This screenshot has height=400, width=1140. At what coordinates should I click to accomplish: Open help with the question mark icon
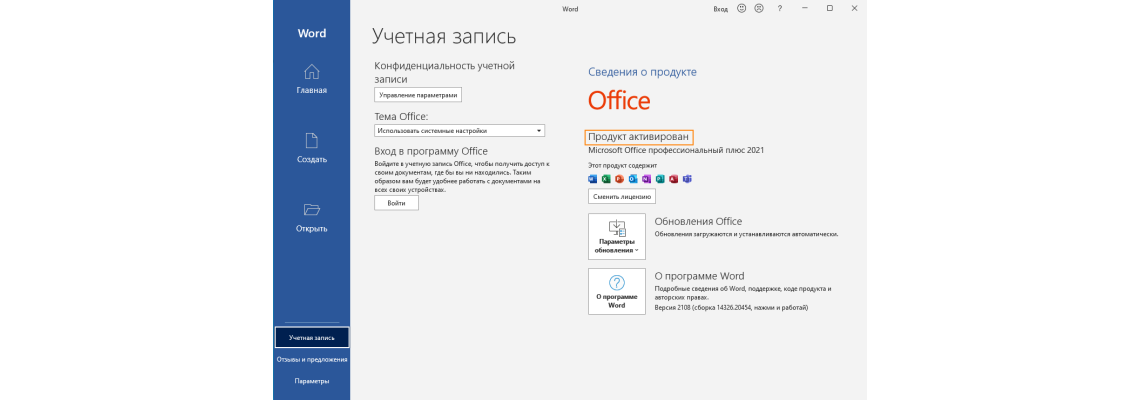click(779, 8)
